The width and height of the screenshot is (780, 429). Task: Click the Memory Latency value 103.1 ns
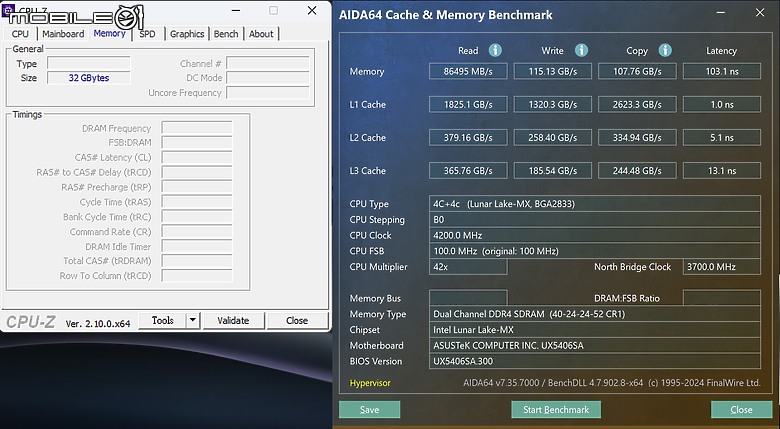722,71
